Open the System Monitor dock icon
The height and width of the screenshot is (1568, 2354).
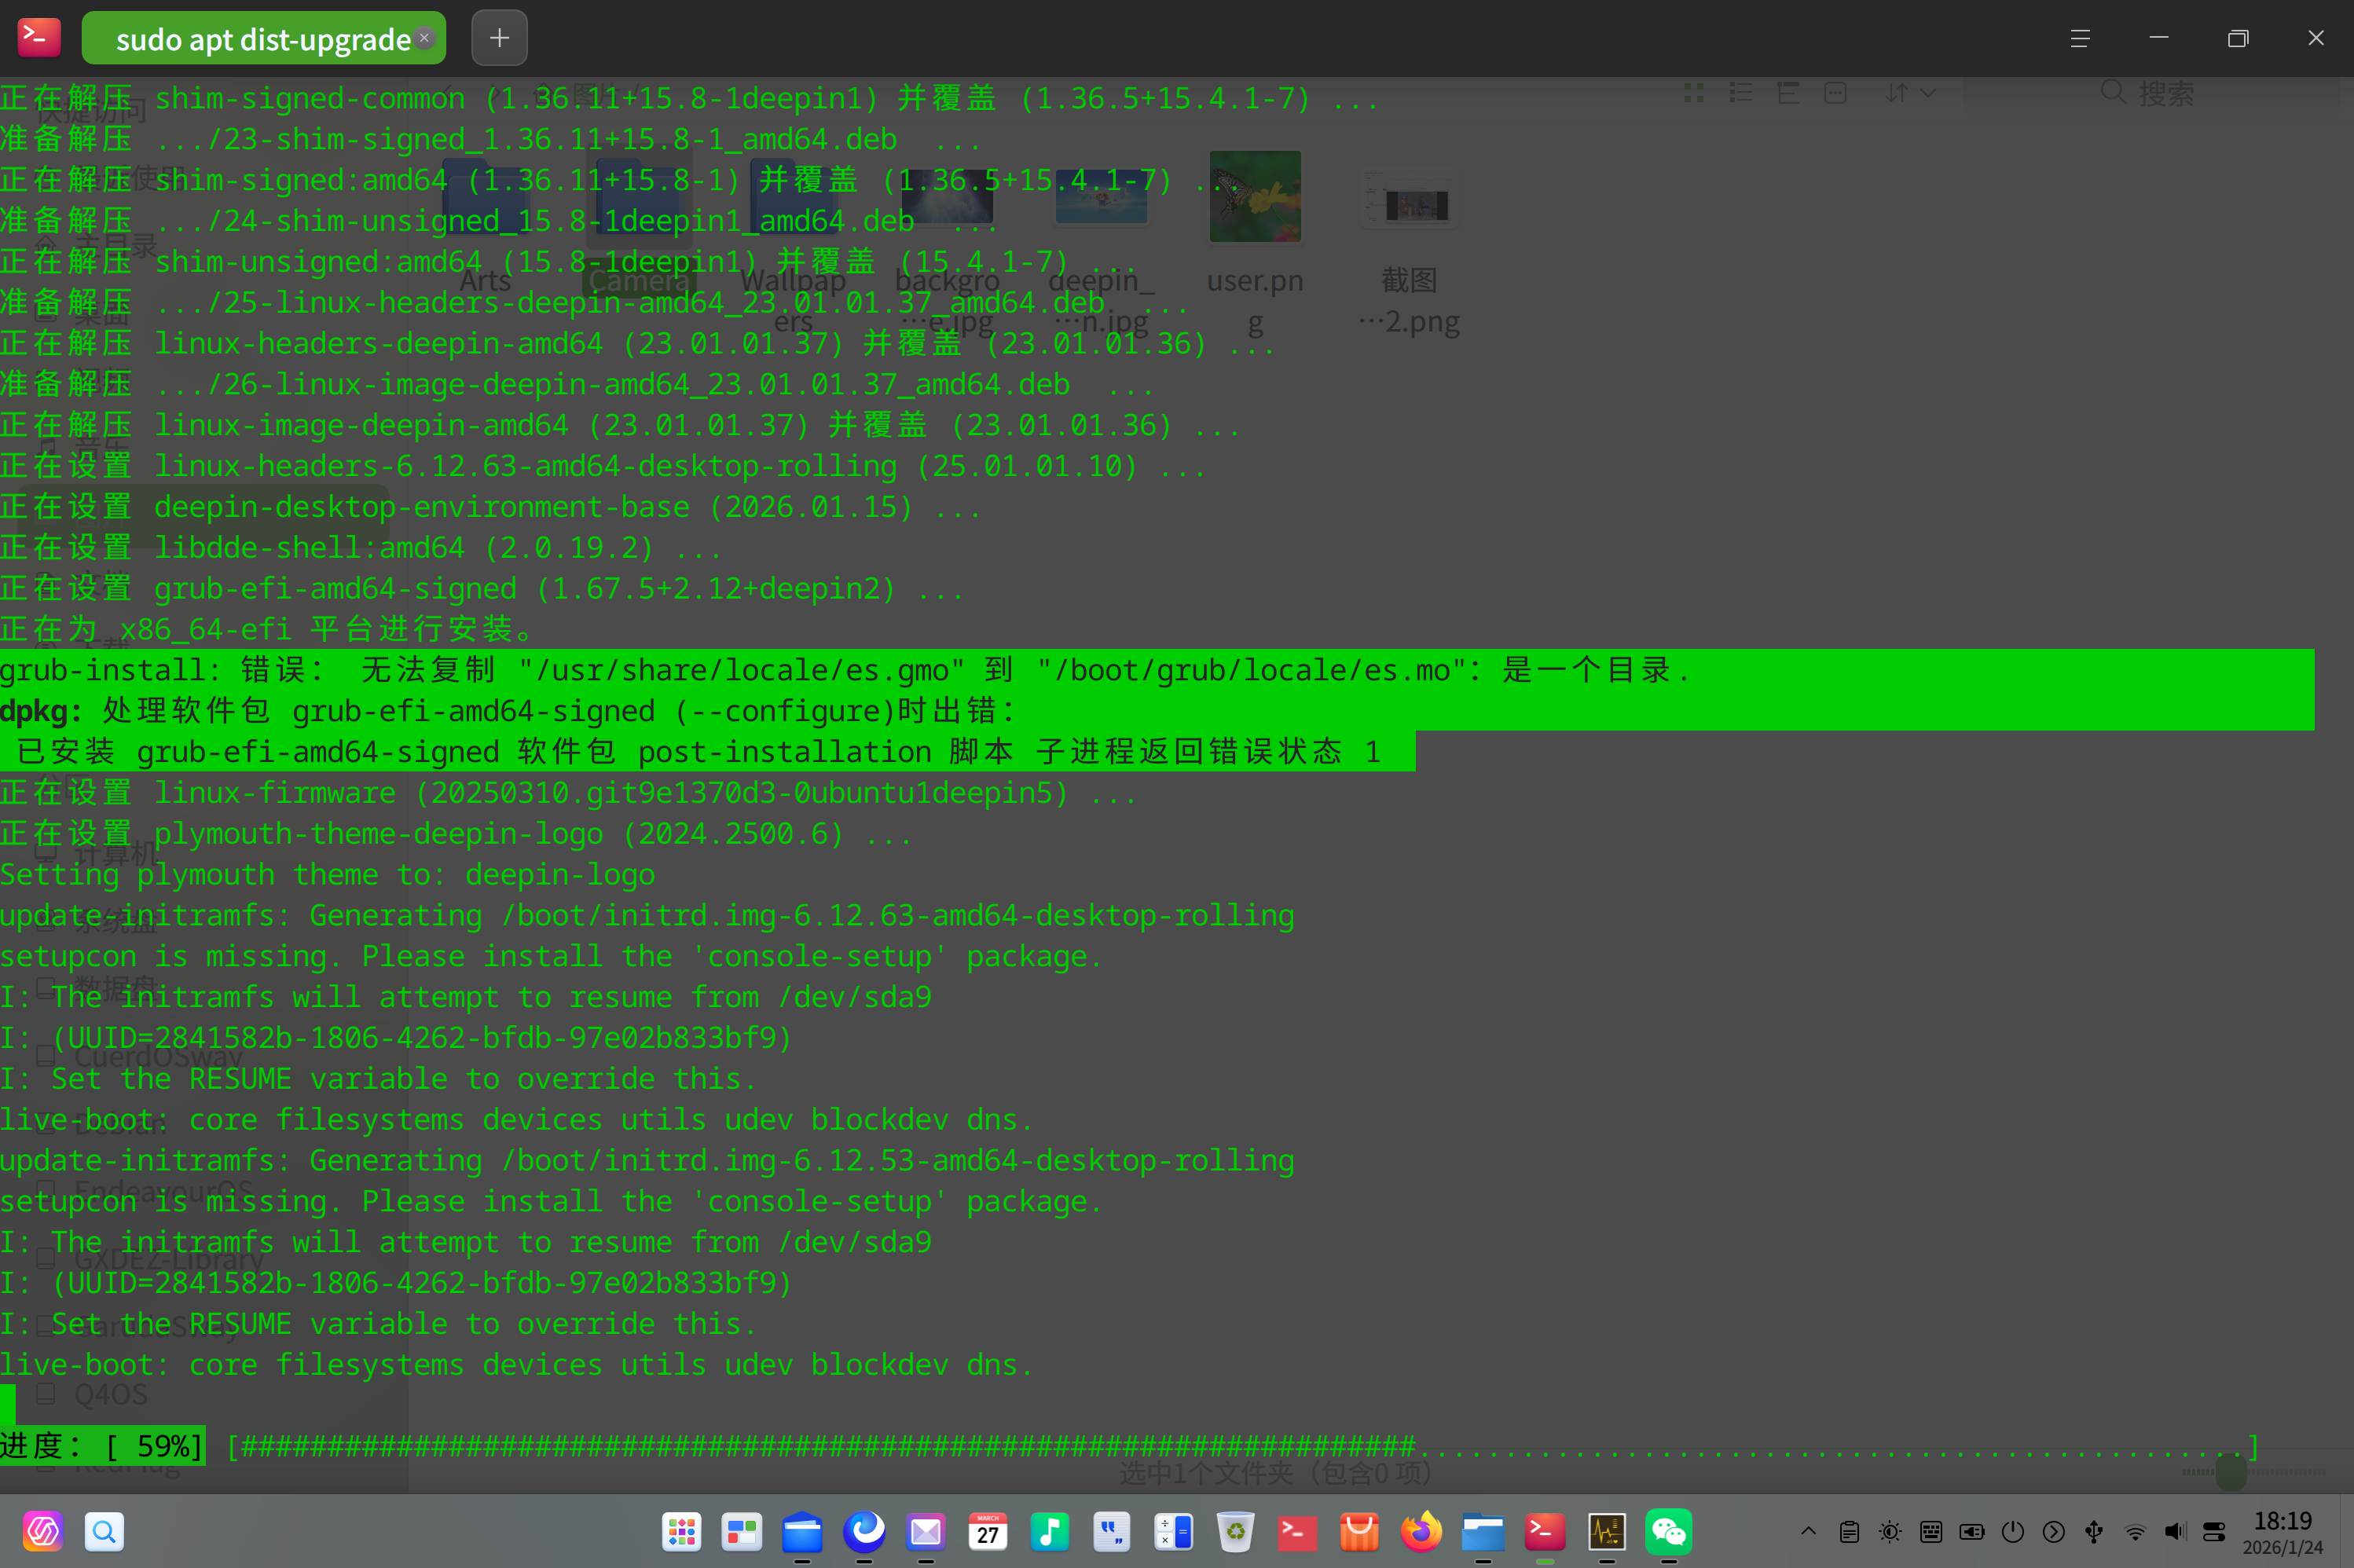pos(1606,1531)
